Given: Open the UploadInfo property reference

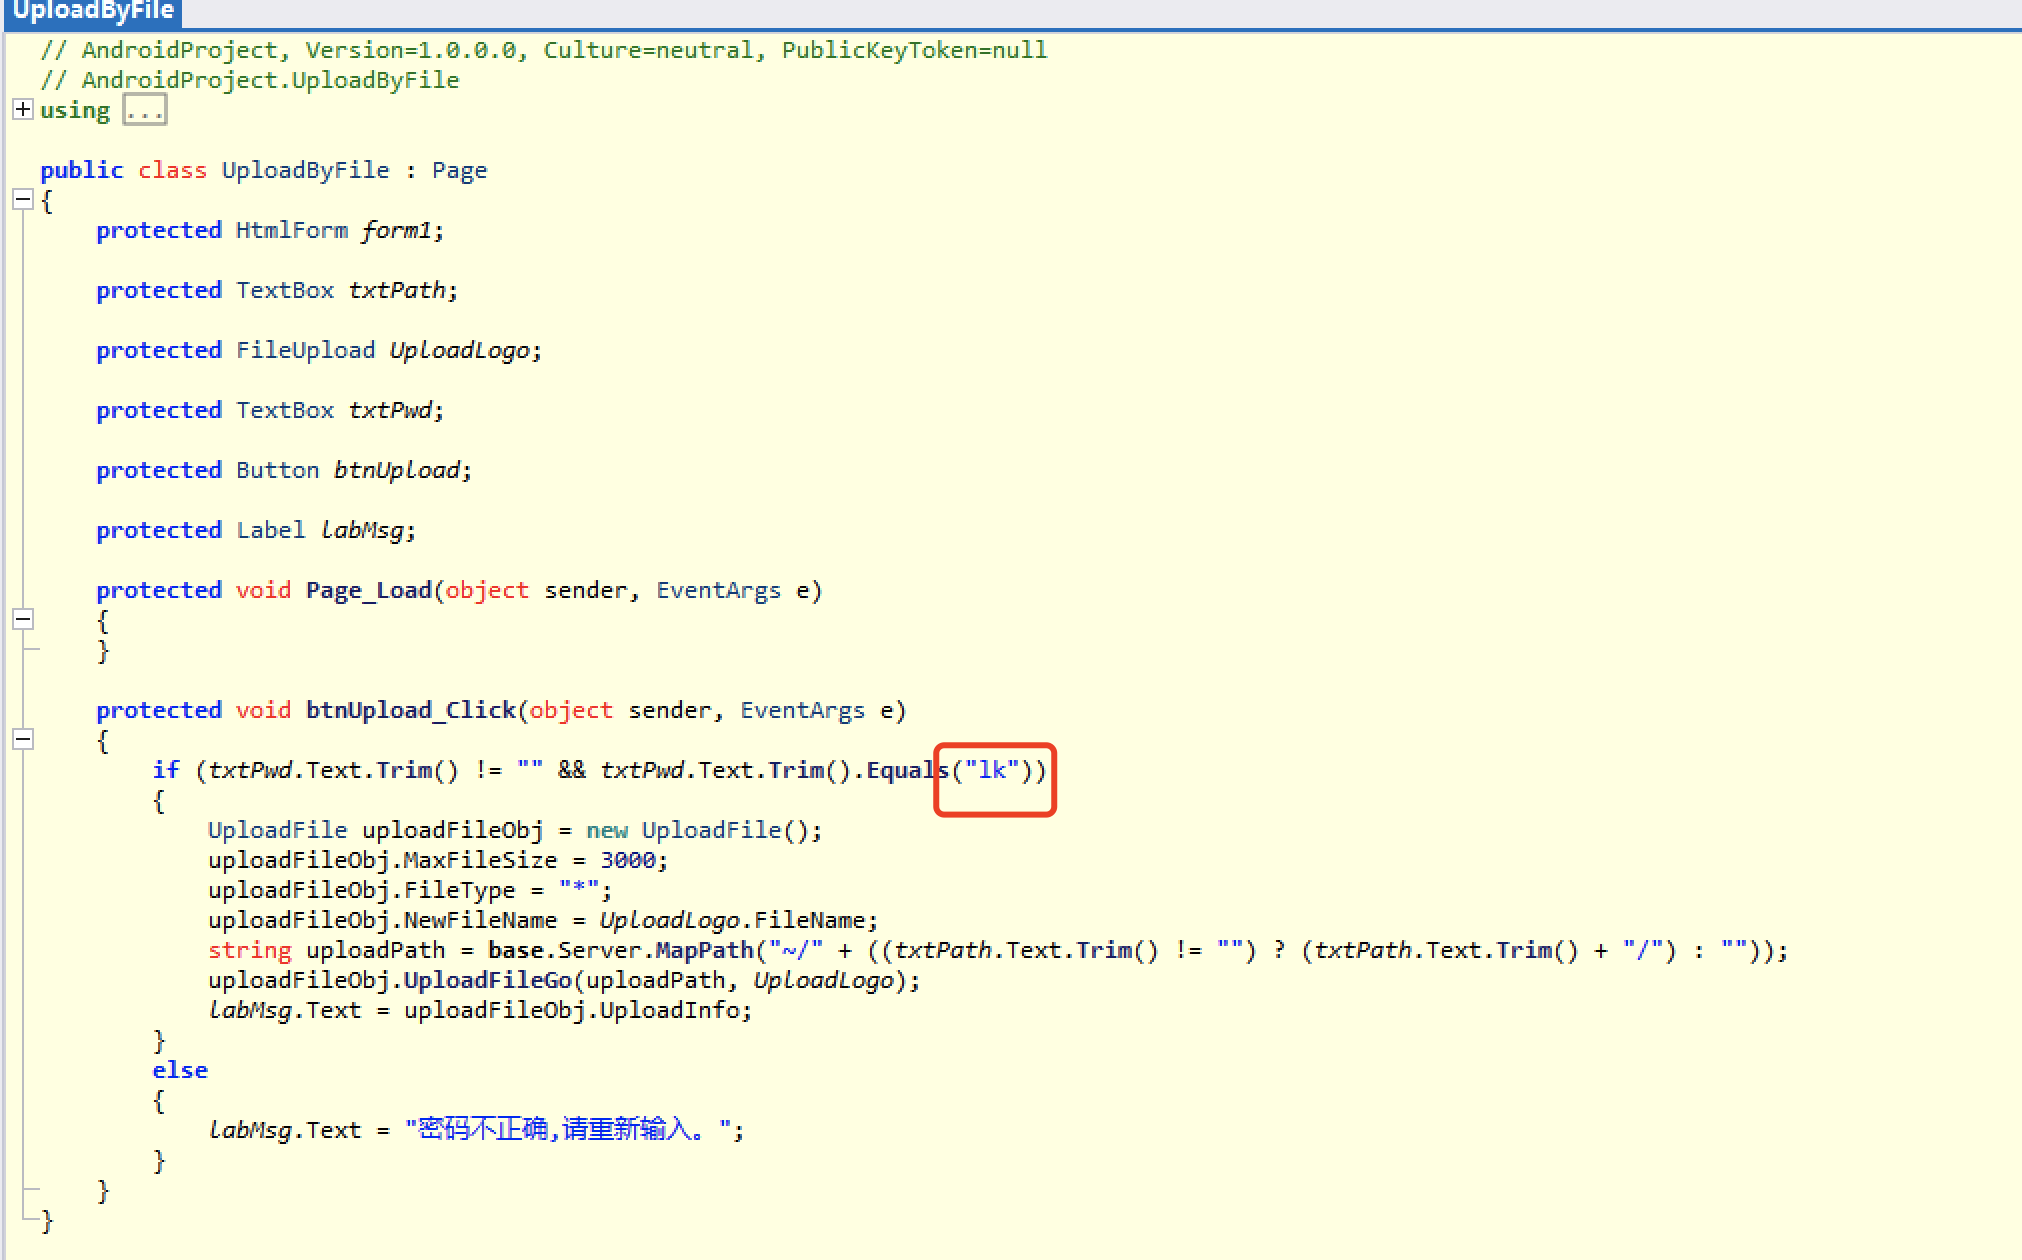Looking at the screenshot, I should coord(669,1010).
